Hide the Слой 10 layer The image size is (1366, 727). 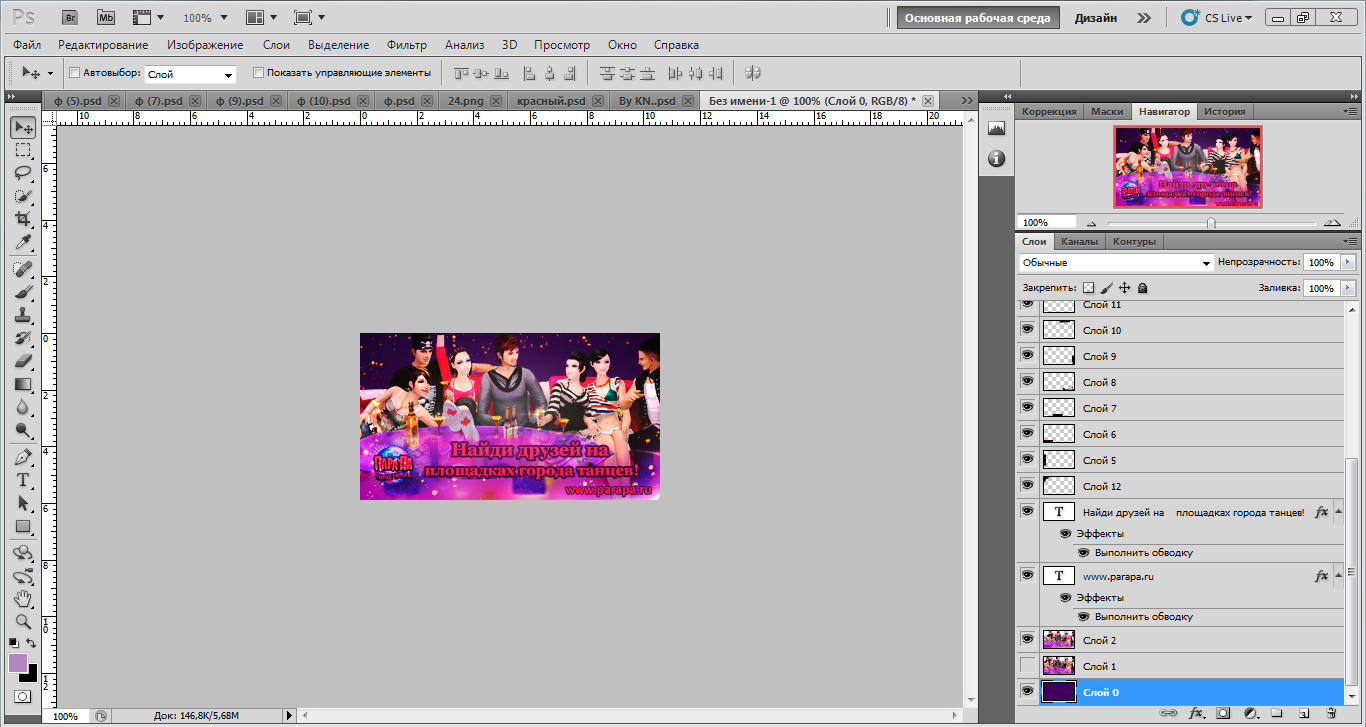(1027, 329)
